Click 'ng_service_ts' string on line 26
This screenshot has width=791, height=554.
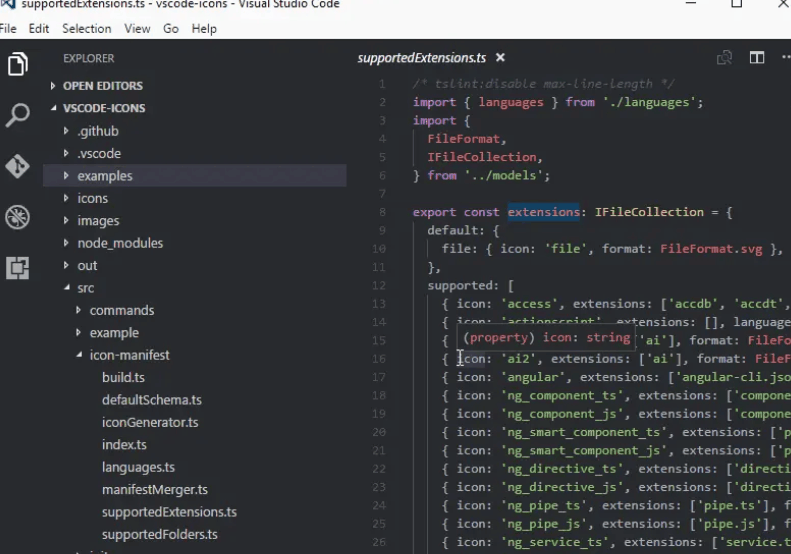pos(554,542)
